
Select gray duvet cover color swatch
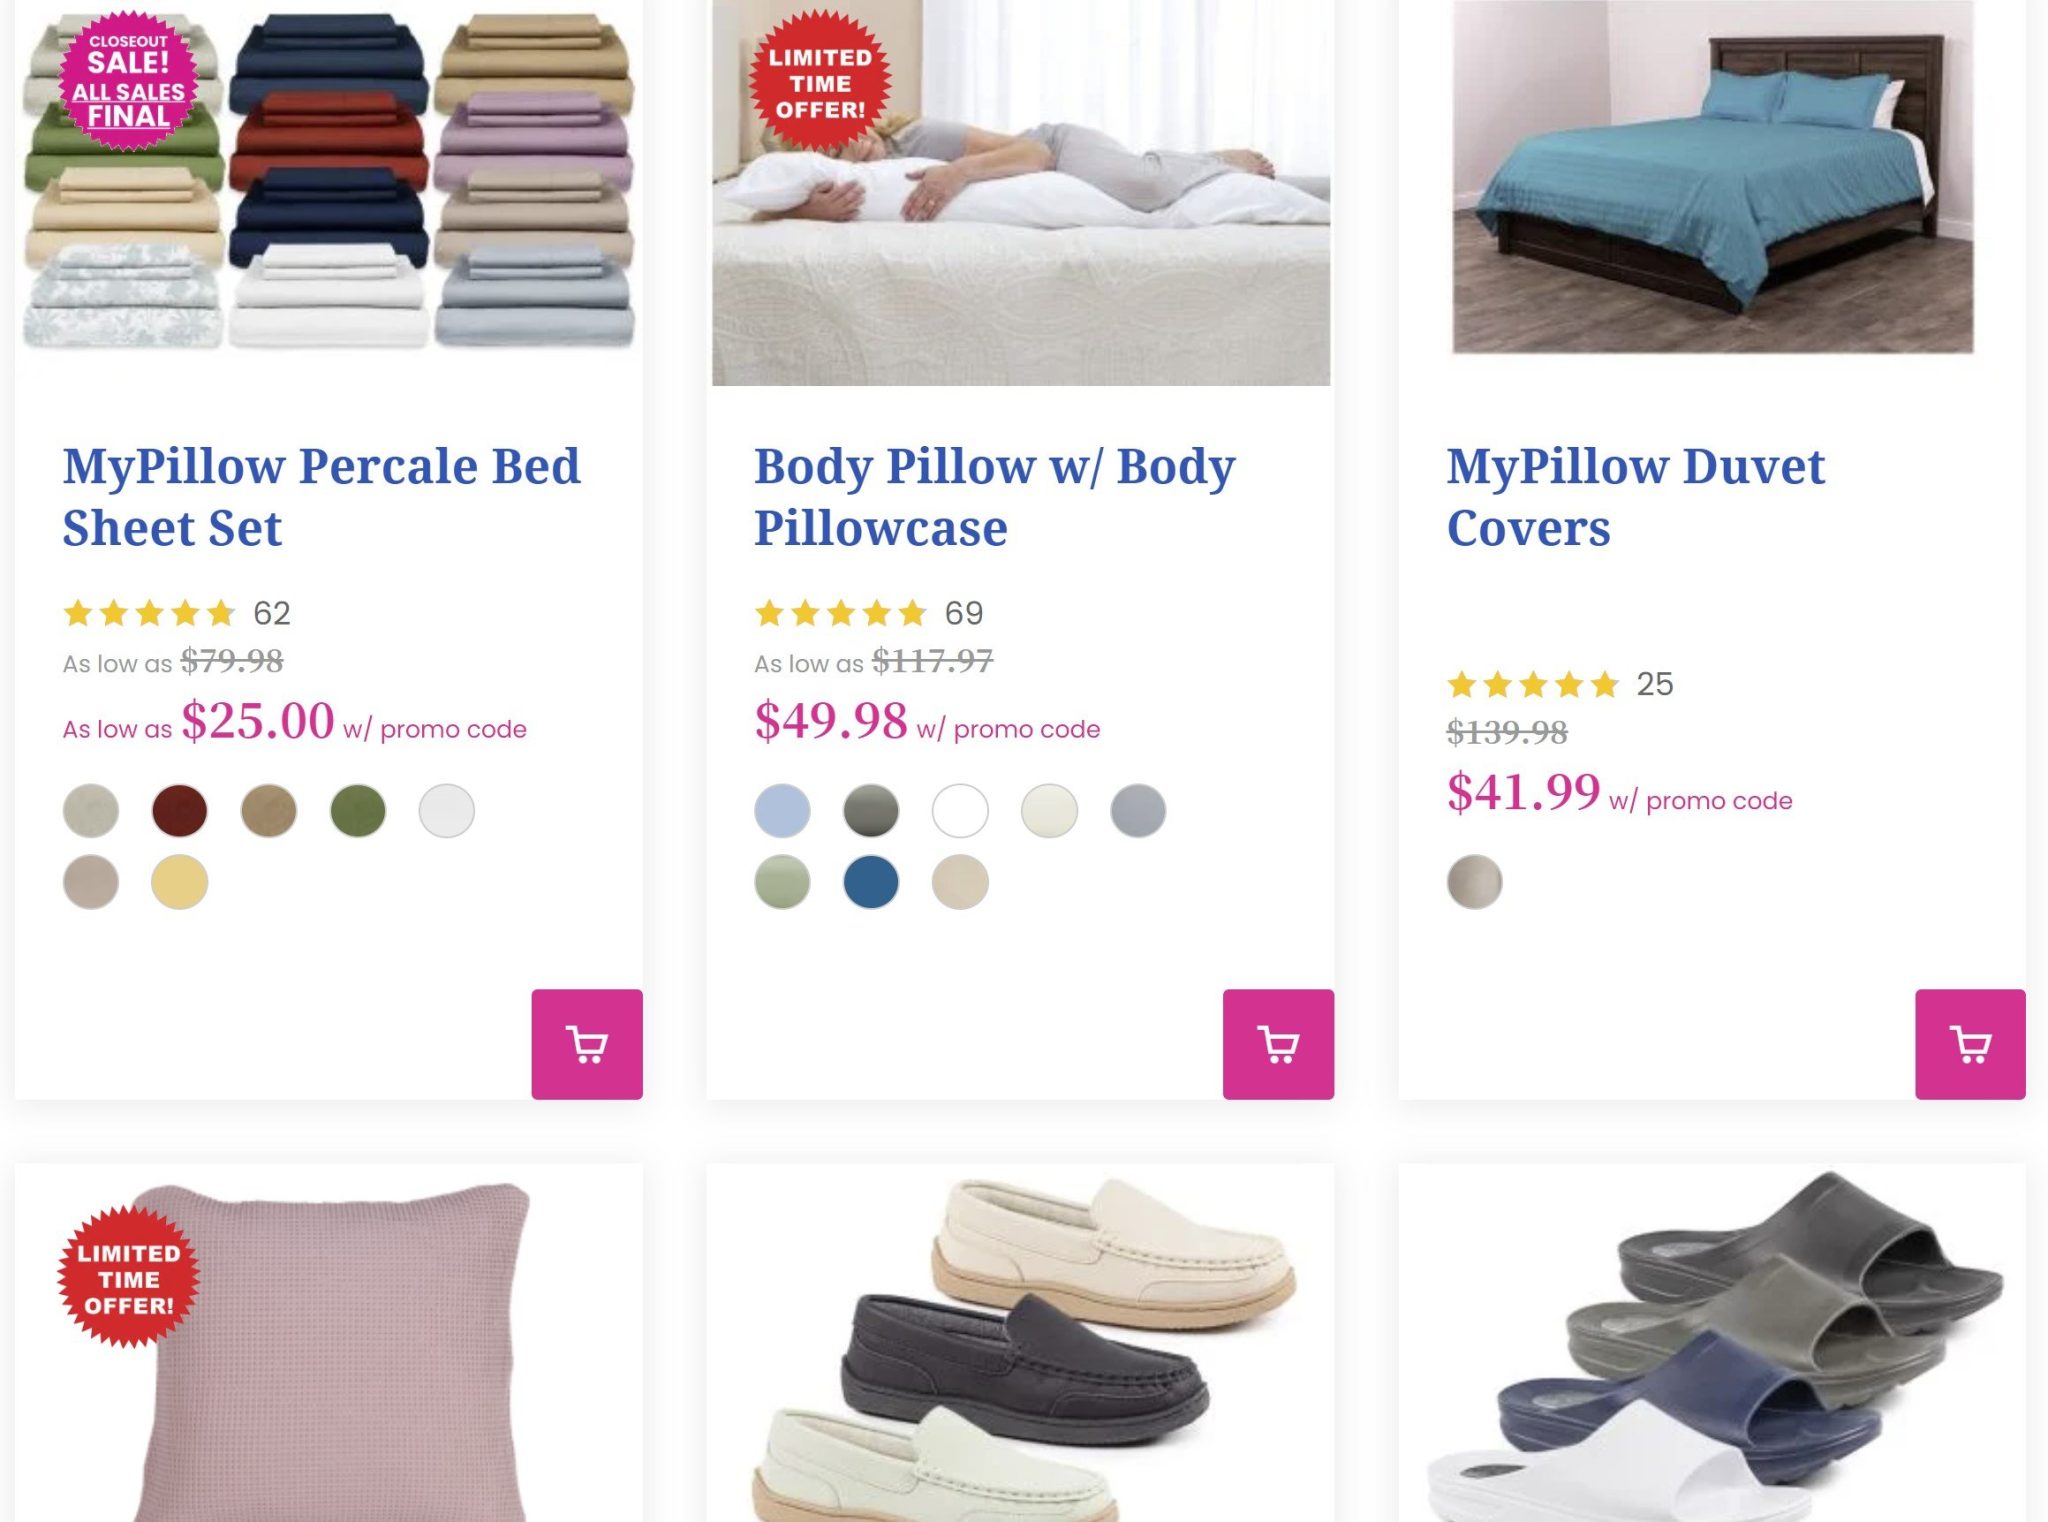coord(1474,882)
